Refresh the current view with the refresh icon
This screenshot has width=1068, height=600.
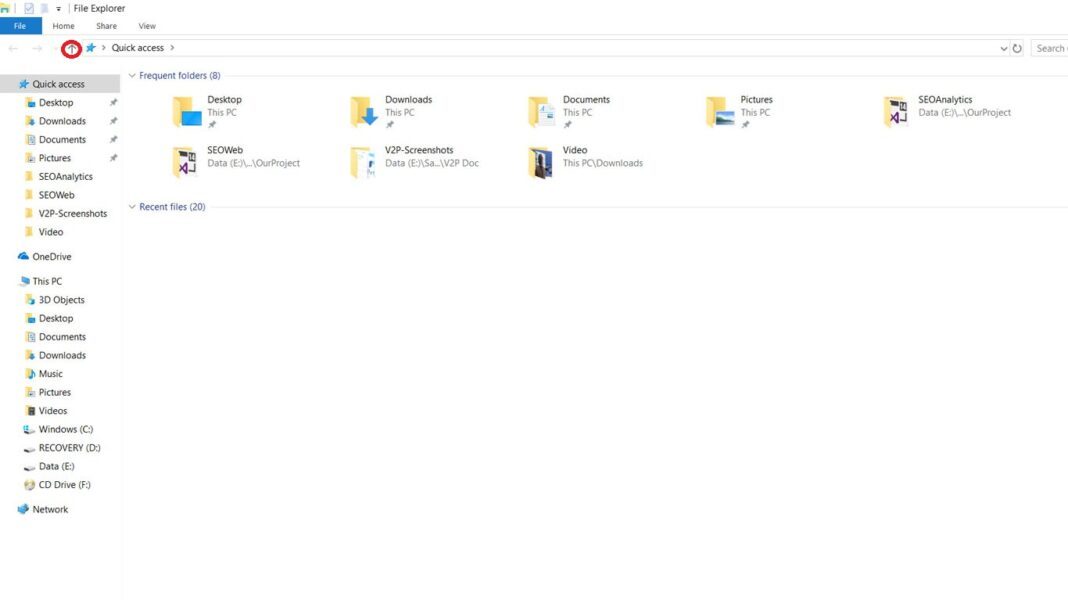point(1018,48)
